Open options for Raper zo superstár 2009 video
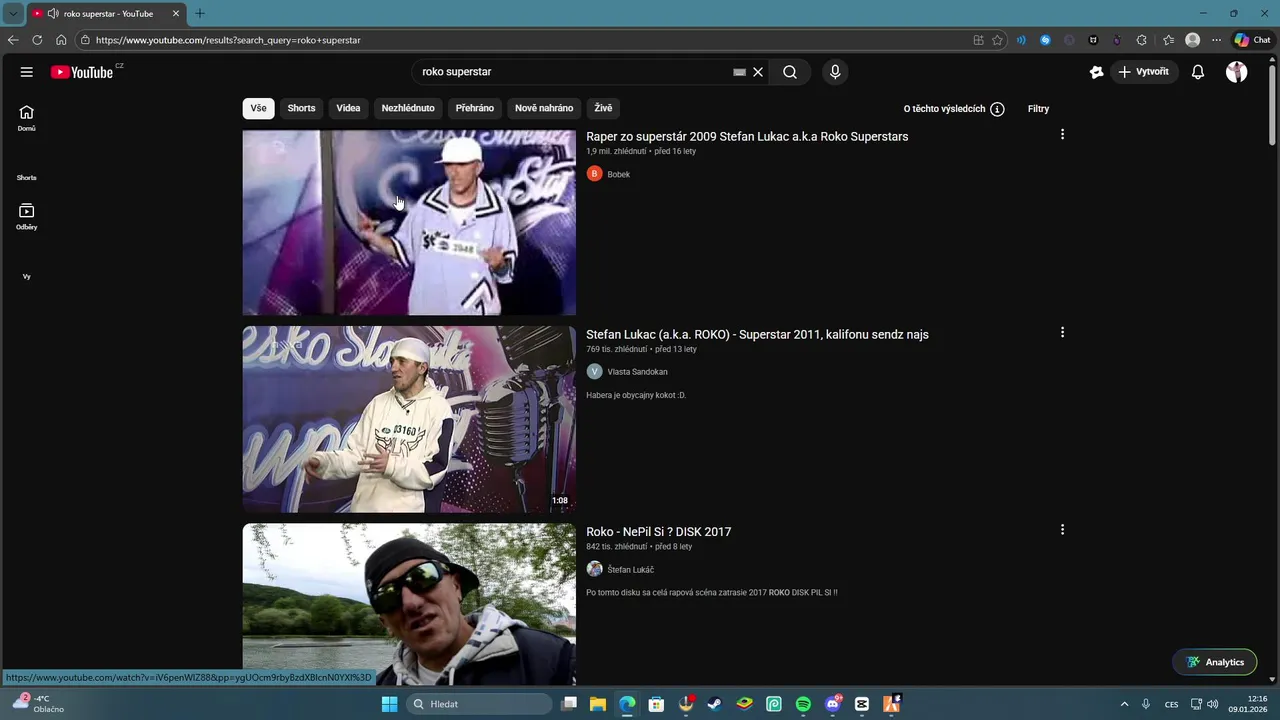 1062,134
